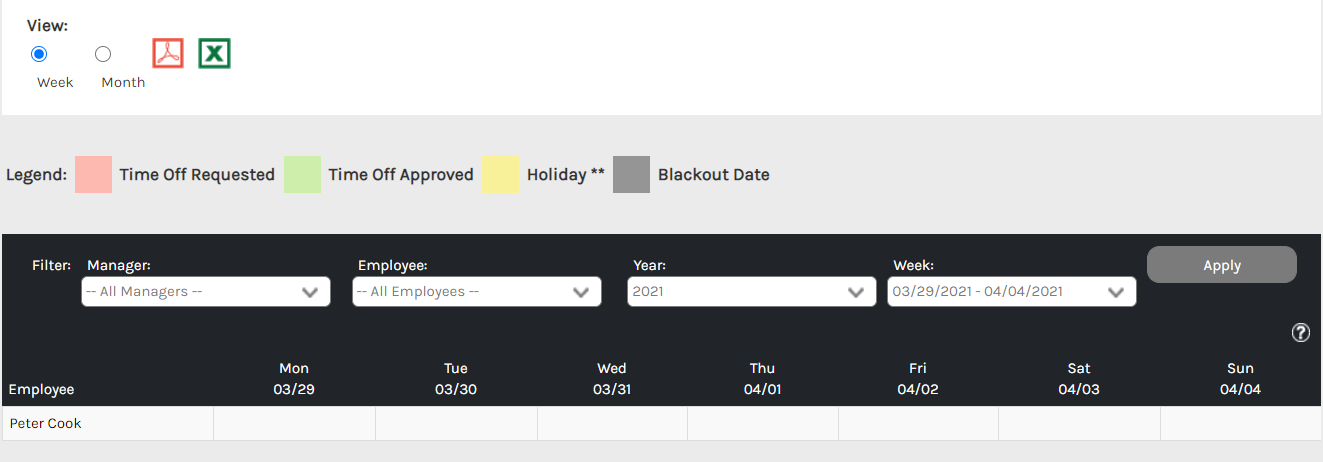Click the Fri 04/02 column header
The width and height of the screenshot is (1323, 462).
(917, 379)
